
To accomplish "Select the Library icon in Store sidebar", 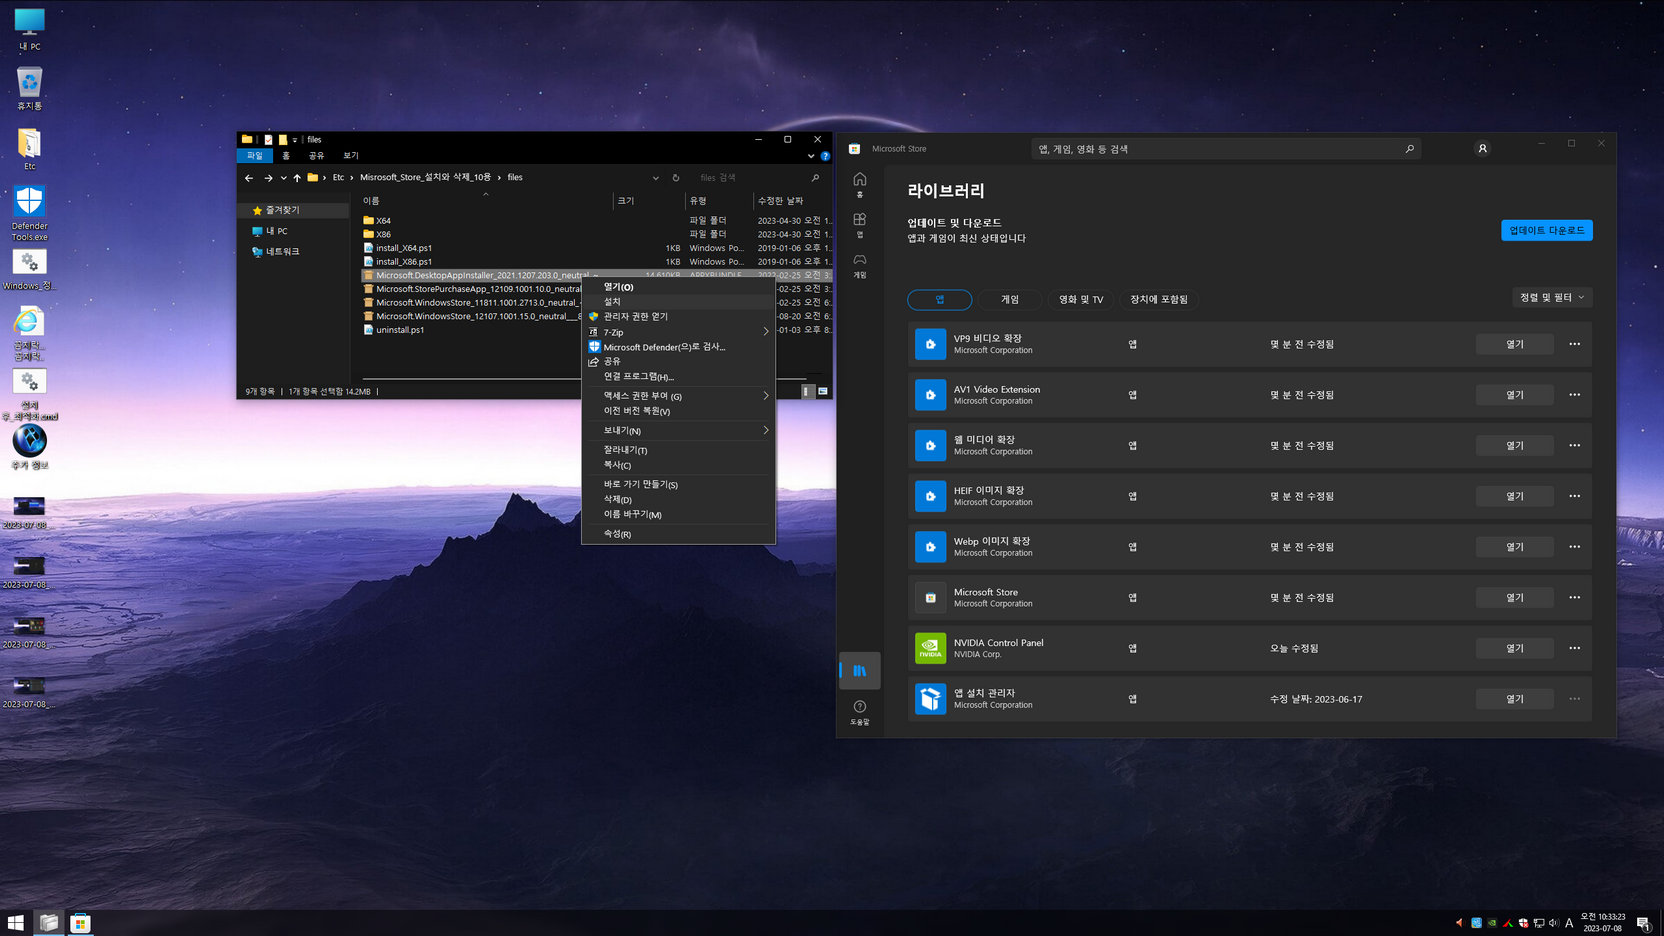I will pyautogui.click(x=859, y=671).
